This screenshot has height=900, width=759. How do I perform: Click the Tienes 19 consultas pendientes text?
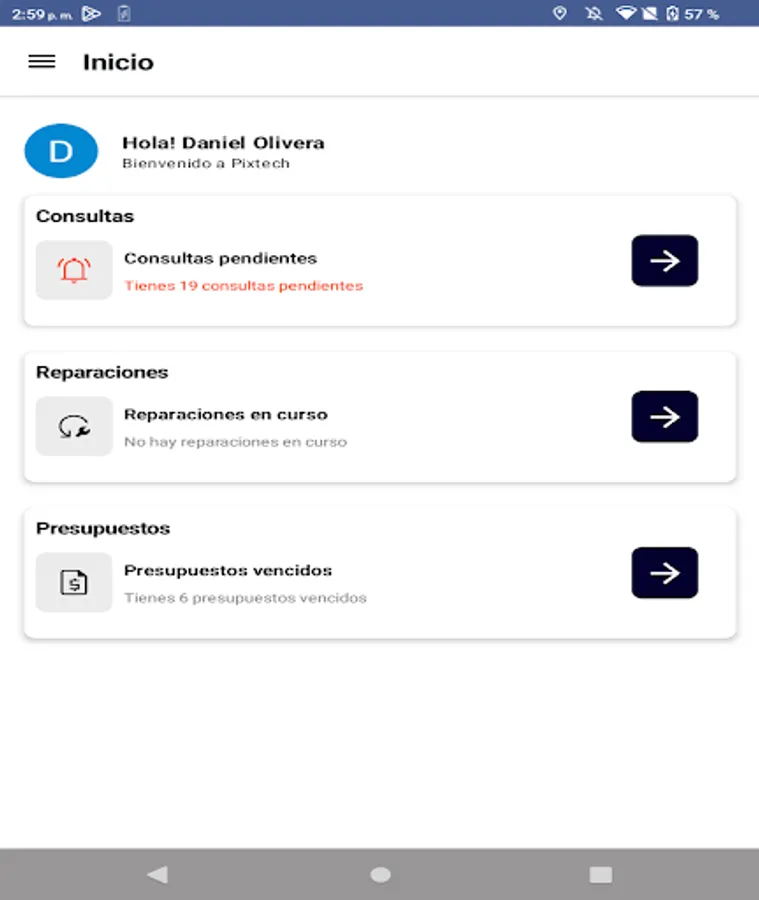(242, 286)
